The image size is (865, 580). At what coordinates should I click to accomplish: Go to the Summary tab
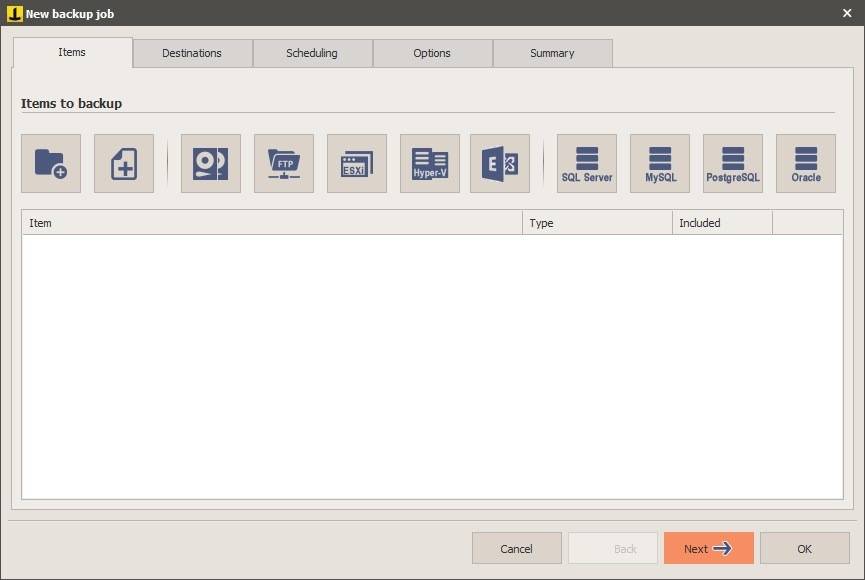552,53
